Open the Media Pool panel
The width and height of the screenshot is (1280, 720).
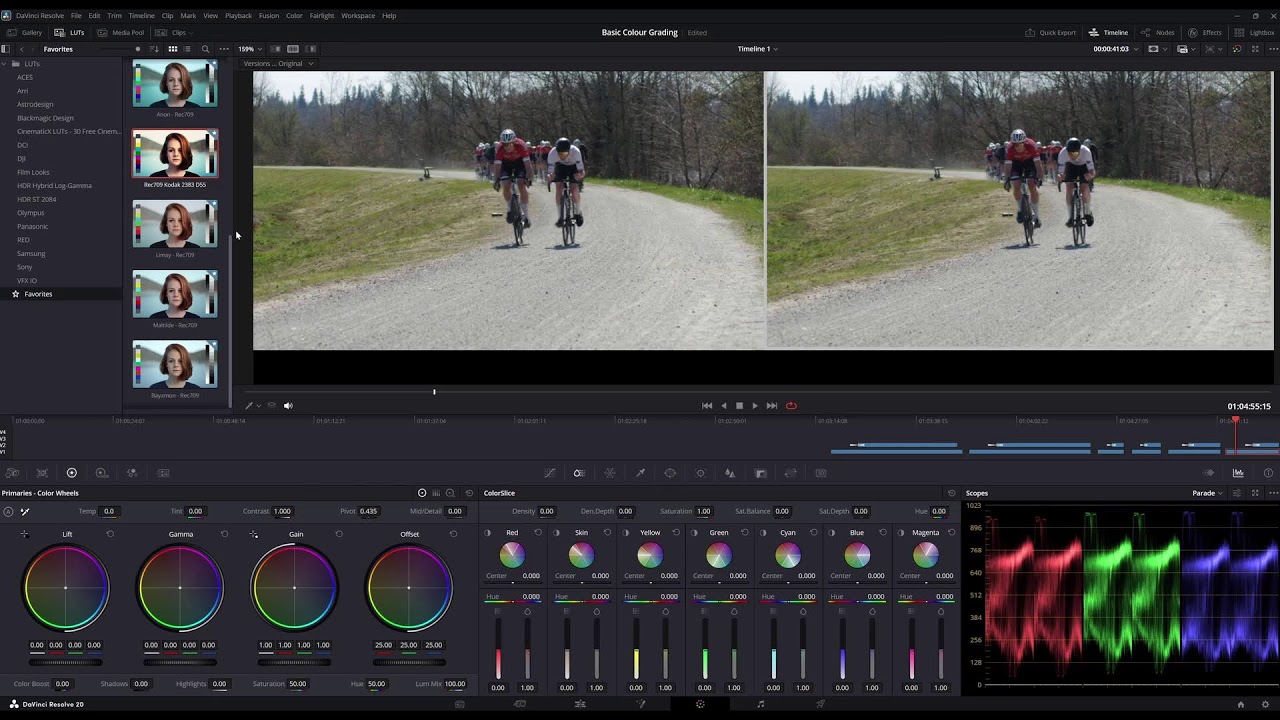click(x=121, y=32)
